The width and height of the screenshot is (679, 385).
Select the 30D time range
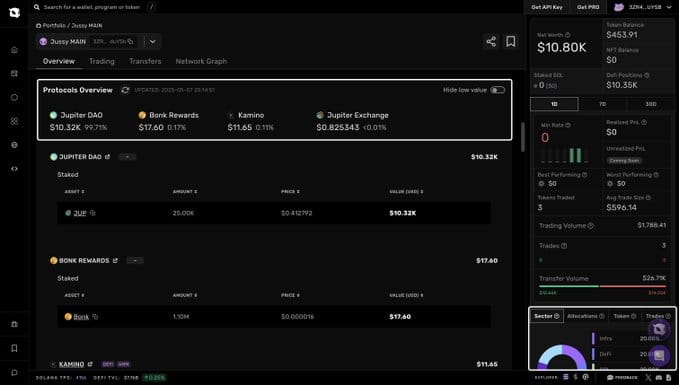(651, 104)
